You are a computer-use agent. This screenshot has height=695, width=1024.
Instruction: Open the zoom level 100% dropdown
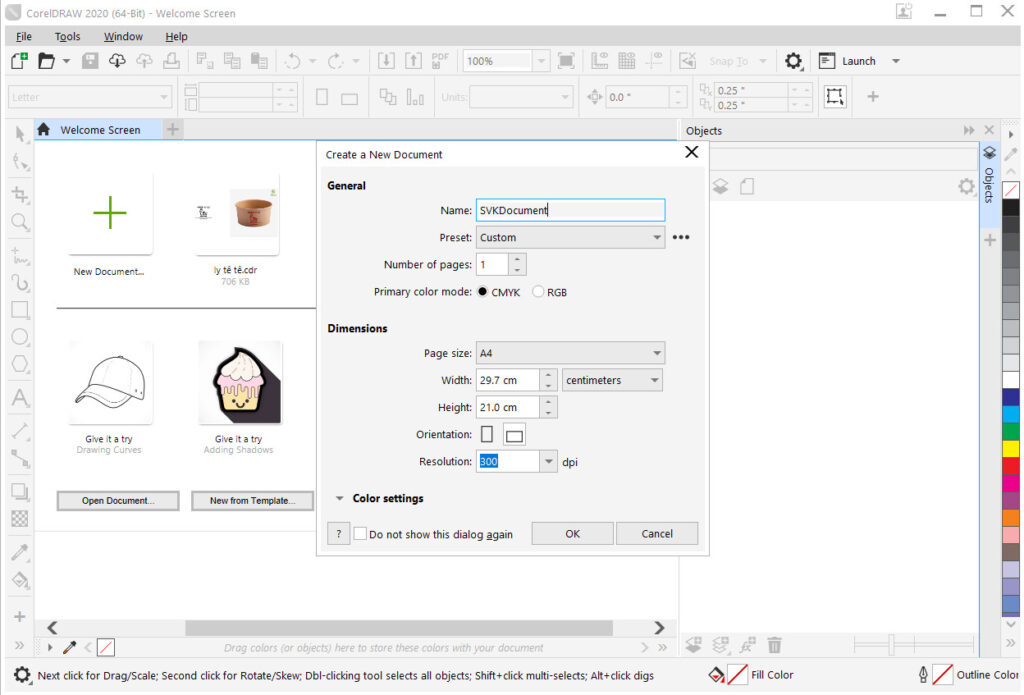tap(541, 61)
